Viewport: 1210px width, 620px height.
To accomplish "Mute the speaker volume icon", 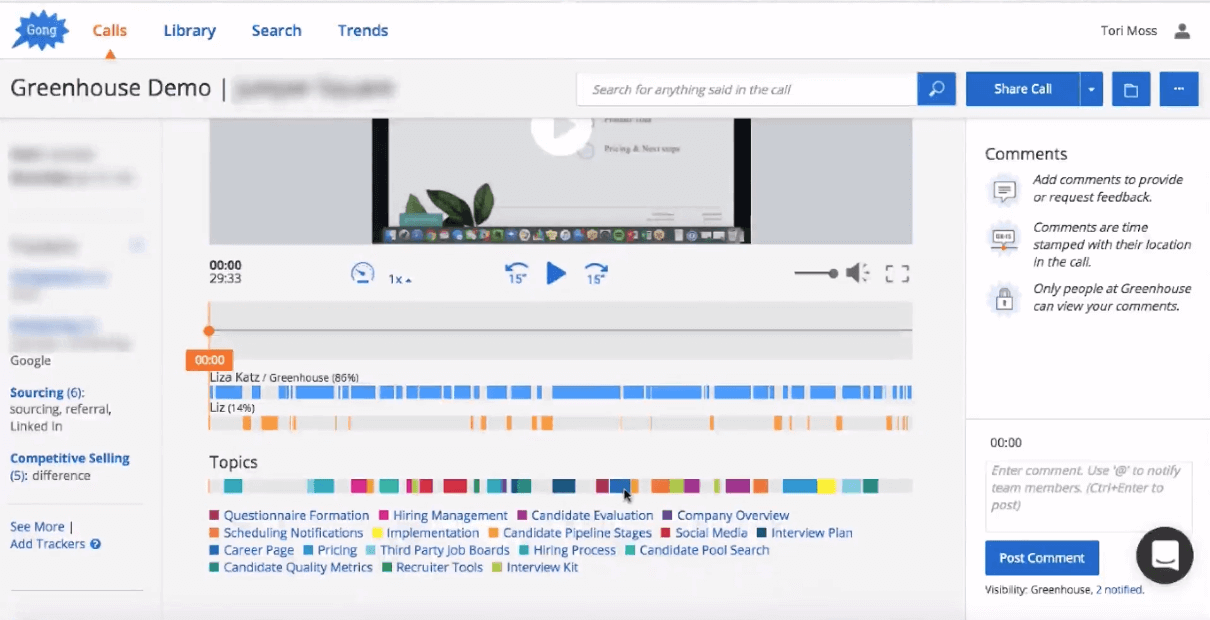I will 857,273.
